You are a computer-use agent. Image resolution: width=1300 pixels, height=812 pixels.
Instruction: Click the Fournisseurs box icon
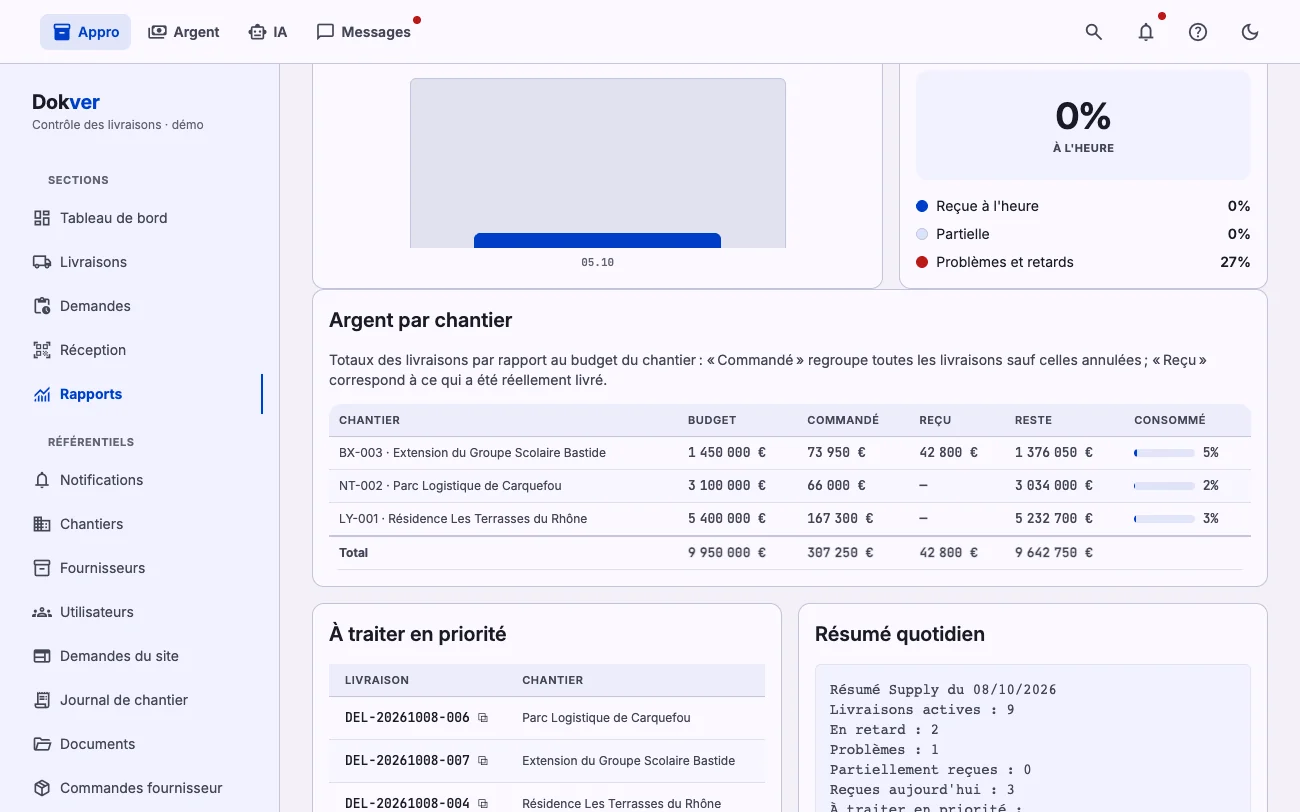click(42, 568)
